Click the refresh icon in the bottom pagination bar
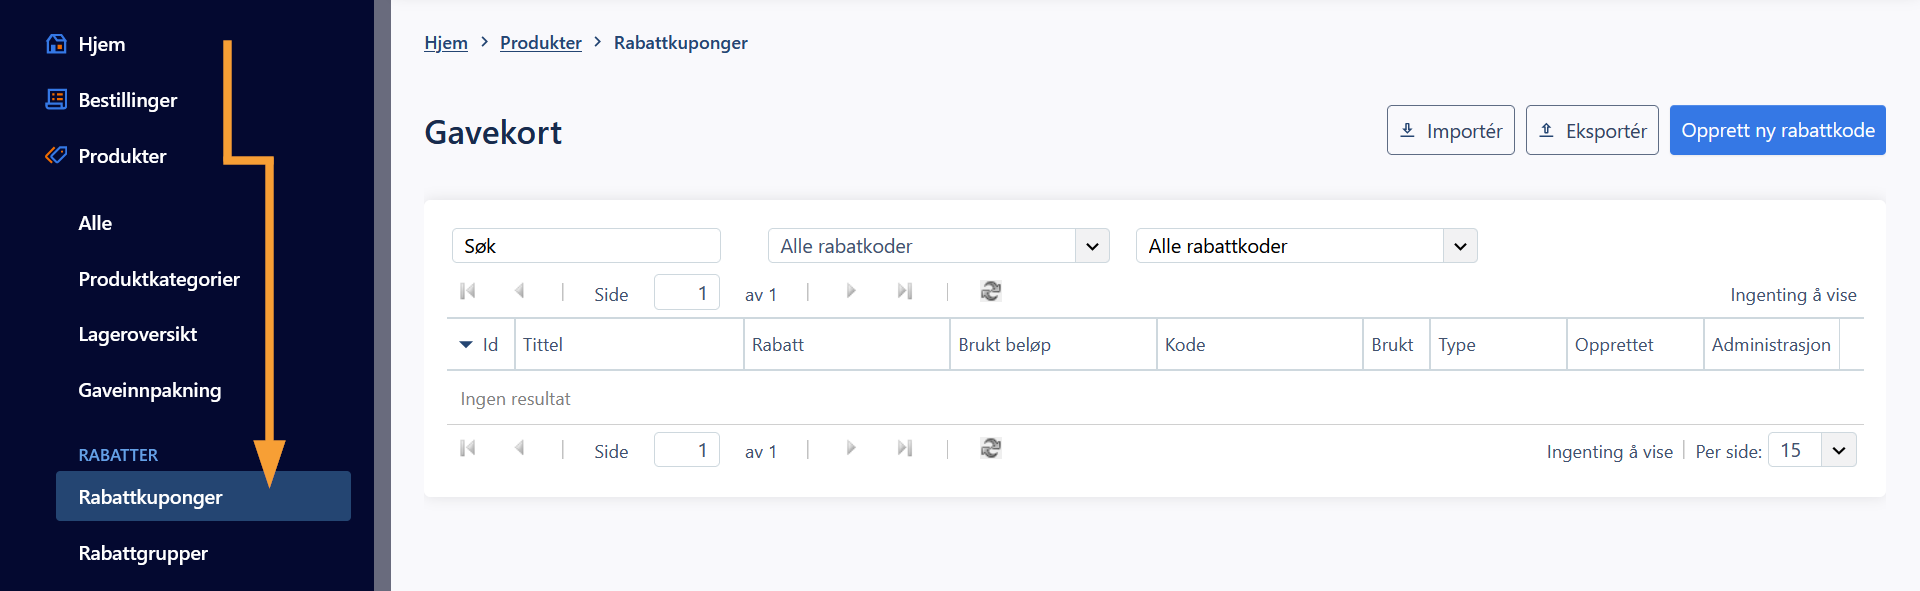Image resolution: width=1920 pixels, height=591 pixels. pyautogui.click(x=991, y=448)
